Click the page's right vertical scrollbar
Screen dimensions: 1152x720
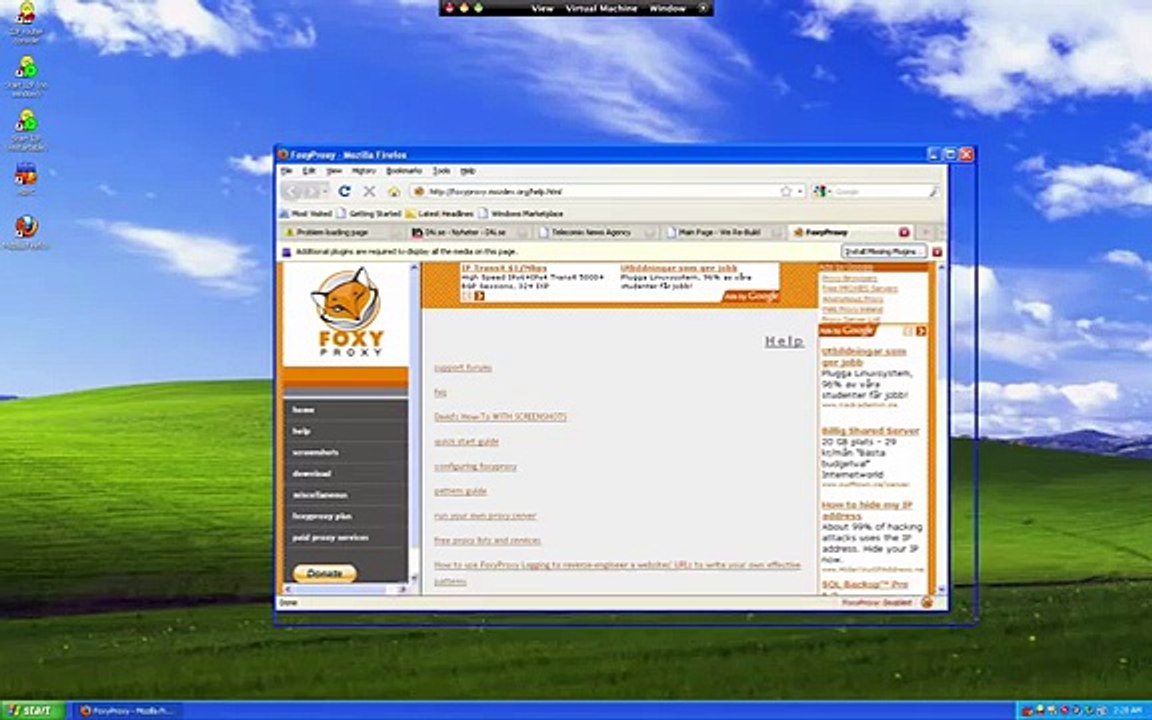[x=942, y=428]
